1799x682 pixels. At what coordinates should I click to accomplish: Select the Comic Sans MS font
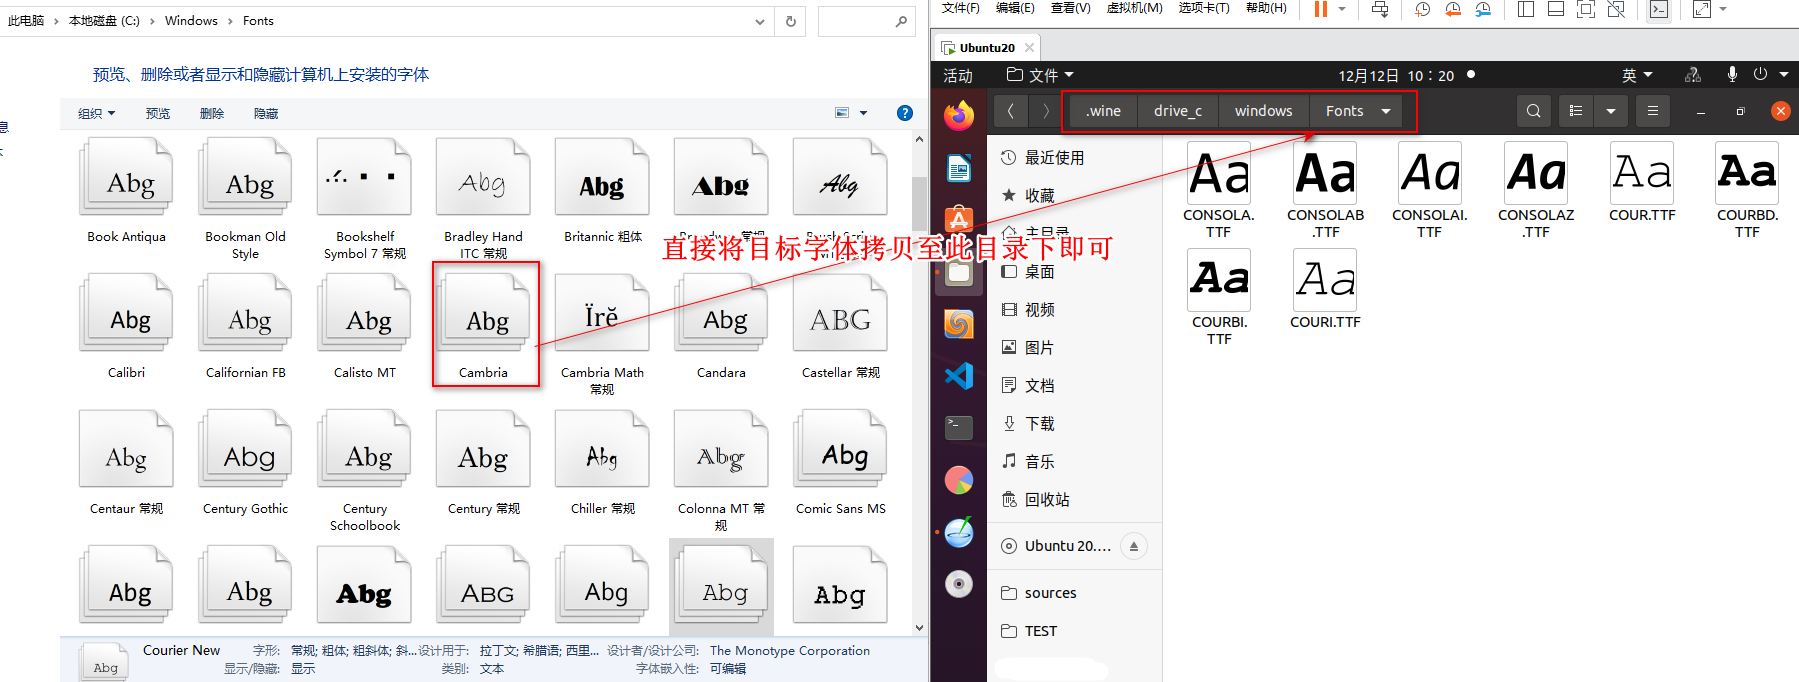(841, 464)
